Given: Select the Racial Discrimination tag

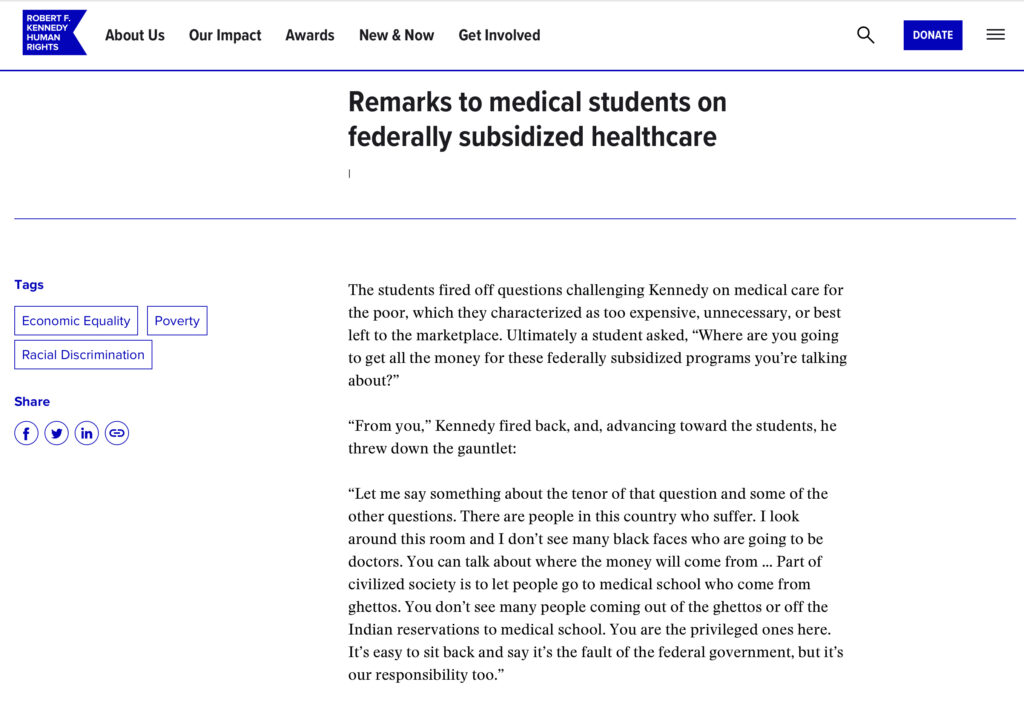Looking at the screenshot, I should click(83, 354).
